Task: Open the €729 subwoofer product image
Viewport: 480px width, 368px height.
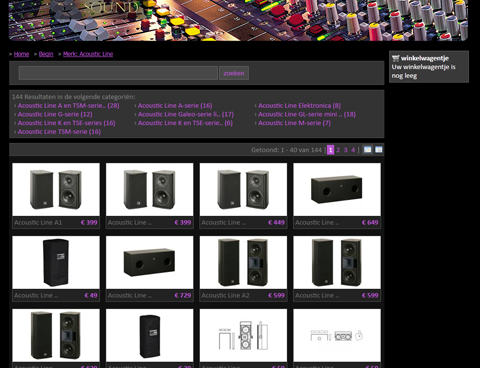Action: coord(150,262)
